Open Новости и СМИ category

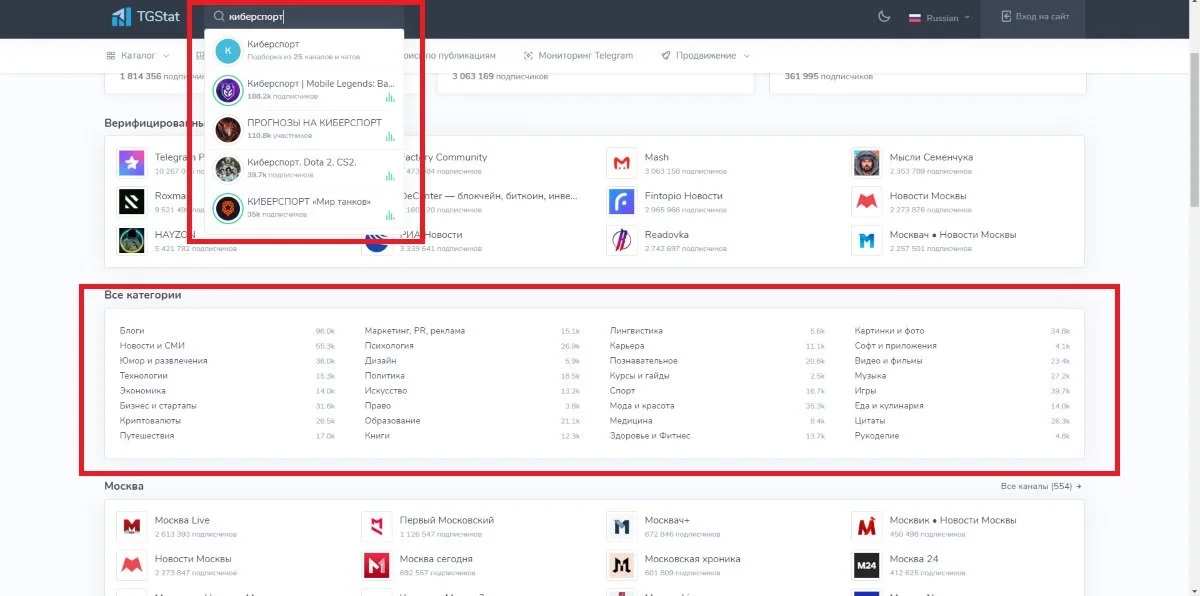coord(152,345)
